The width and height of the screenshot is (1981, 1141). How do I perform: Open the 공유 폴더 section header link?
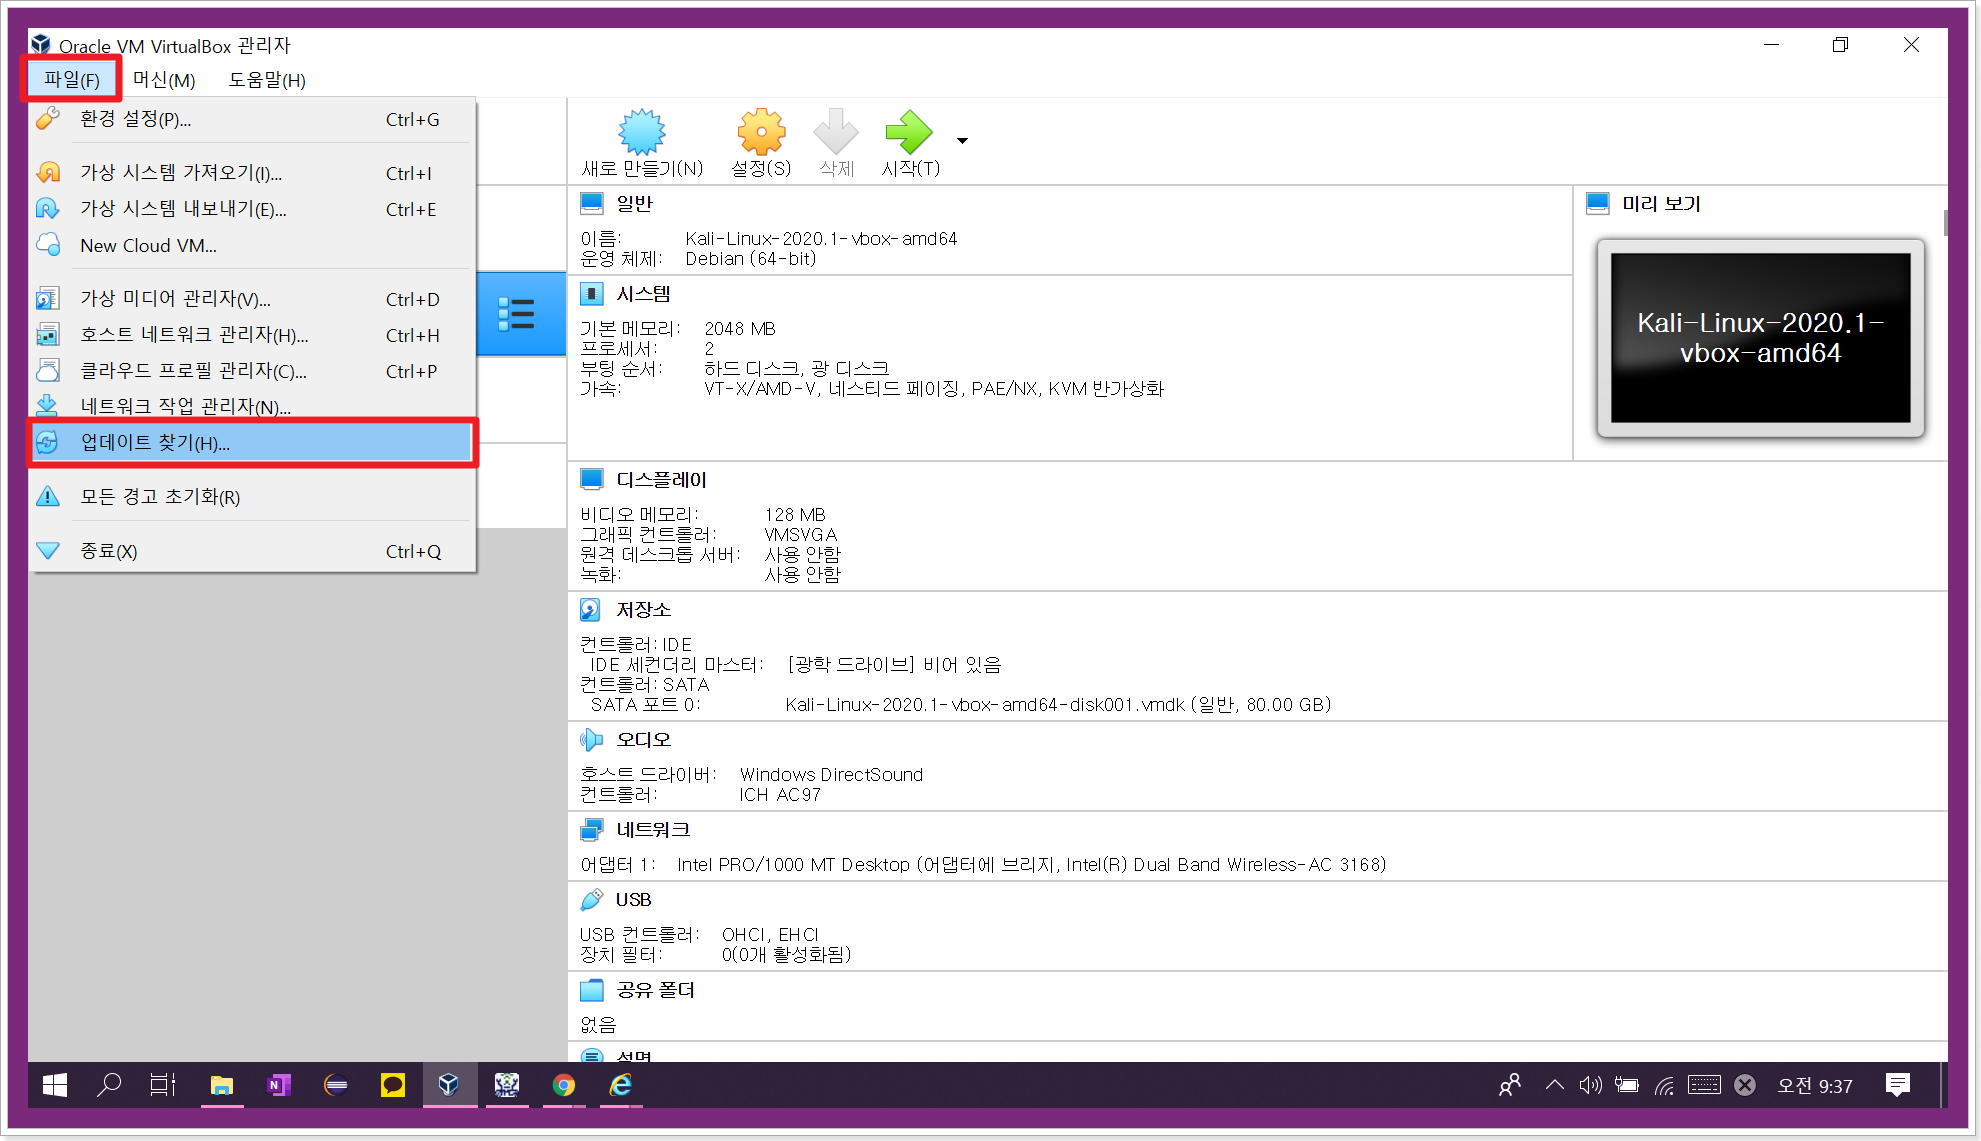655,989
